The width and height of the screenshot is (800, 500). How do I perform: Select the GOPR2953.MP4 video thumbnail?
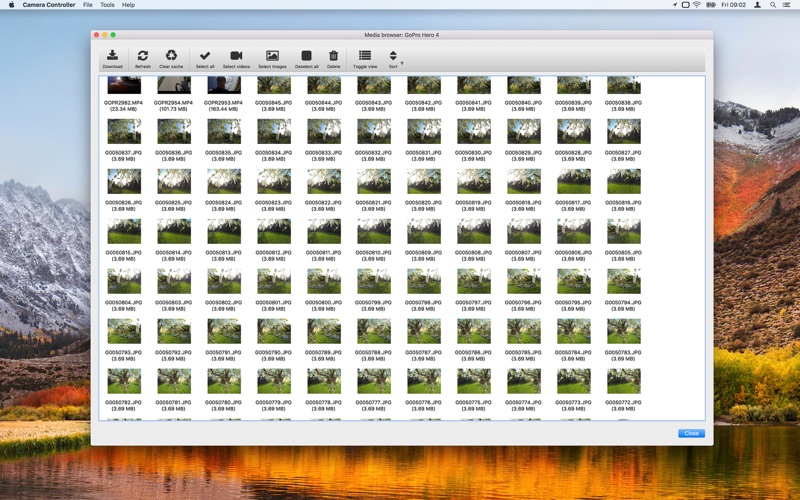(224, 85)
